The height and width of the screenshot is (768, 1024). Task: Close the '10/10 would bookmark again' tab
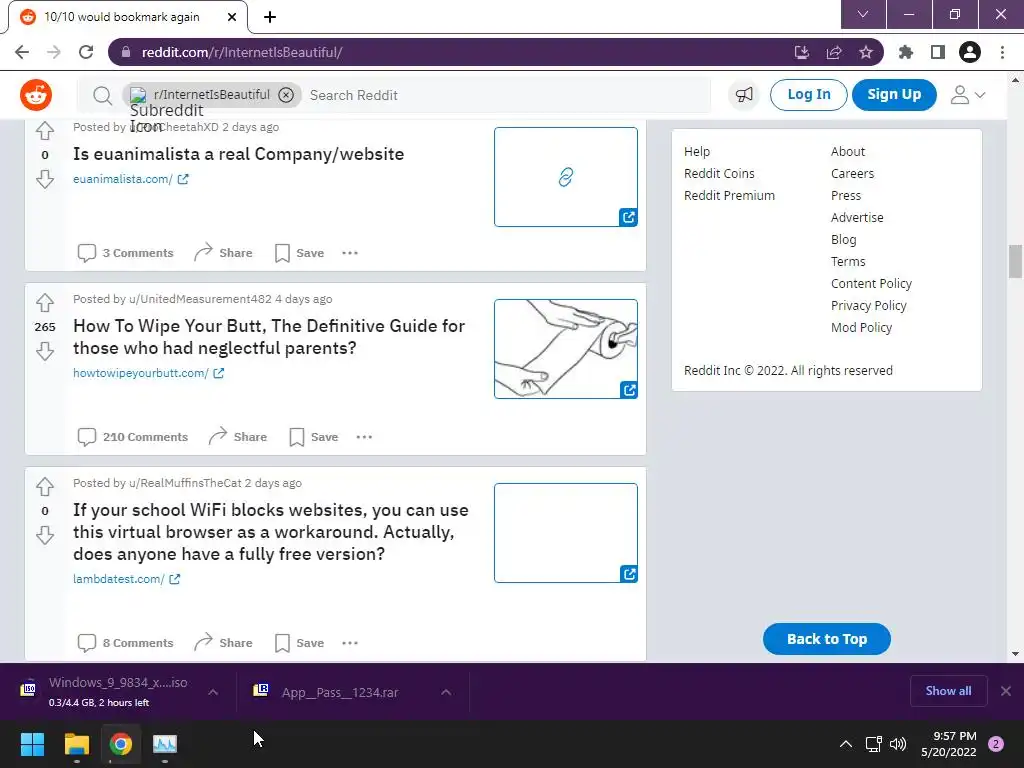(232, 17)
